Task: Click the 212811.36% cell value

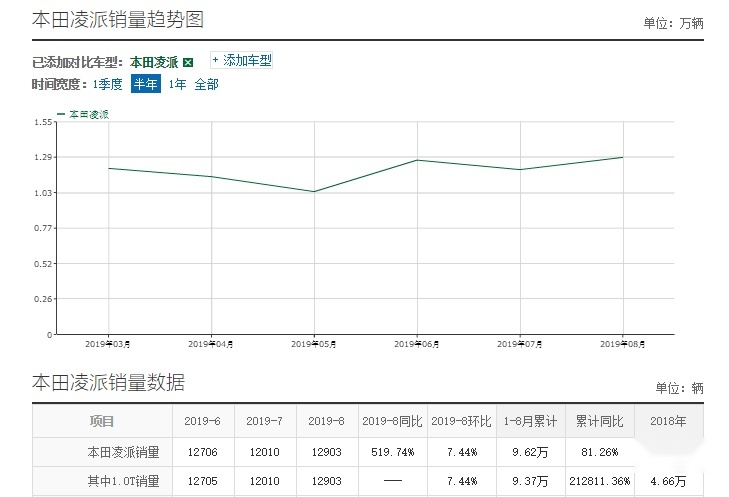Action: click(x=600, y=481)
